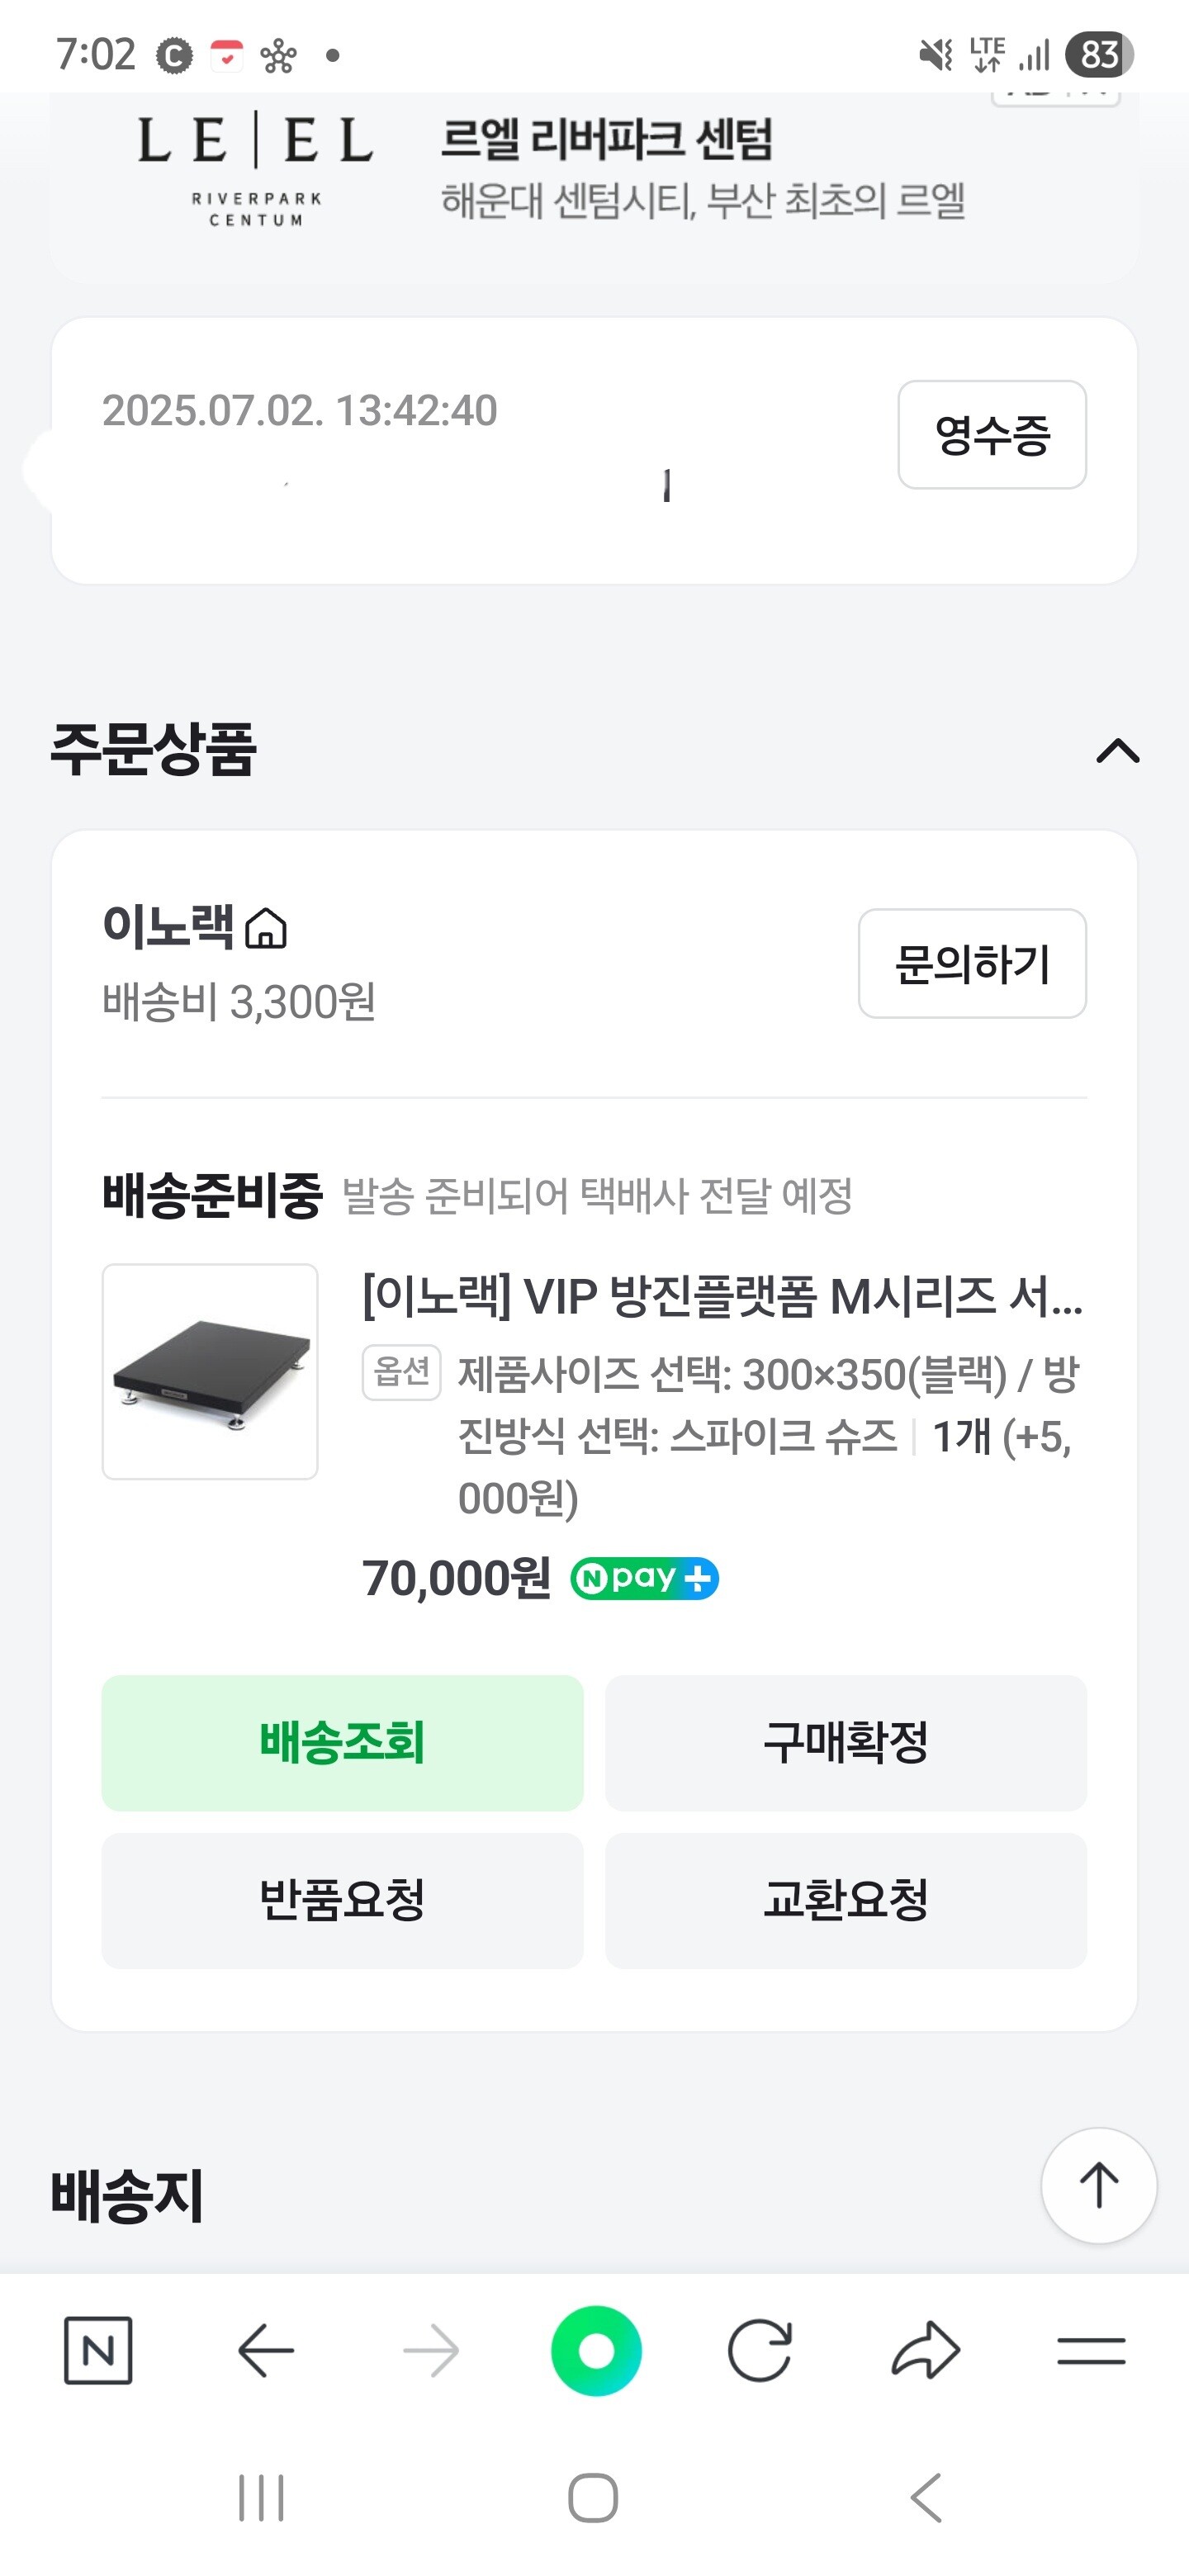
Task: Open VIP 방진플랫폼 M시리즈 product title
Action: pyautogui.click(x=722, y=1297)
